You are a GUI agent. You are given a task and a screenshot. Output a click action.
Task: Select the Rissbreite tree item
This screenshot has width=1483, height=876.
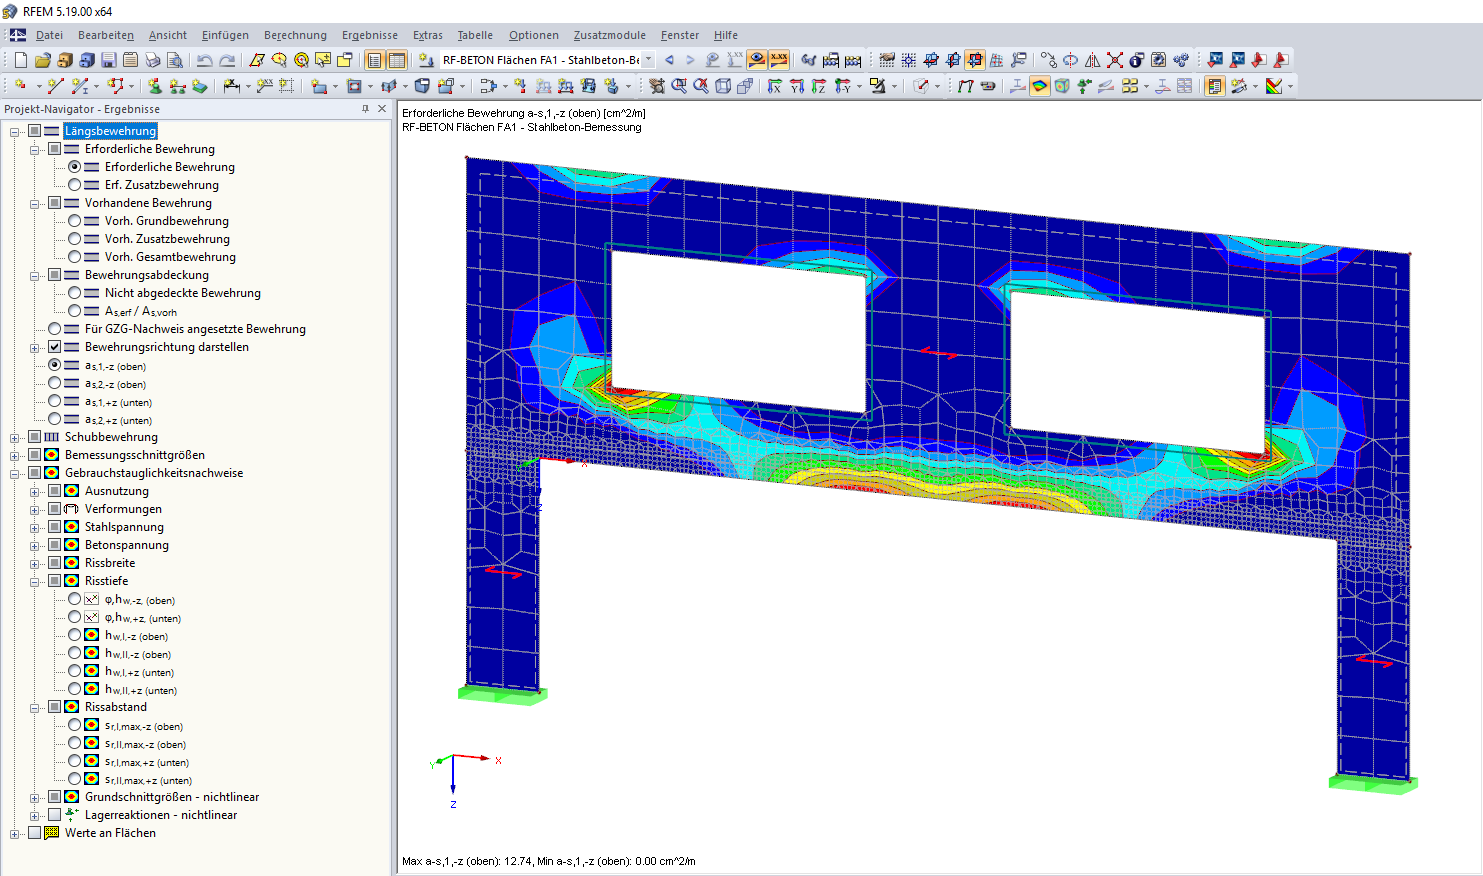pos(110,563)
